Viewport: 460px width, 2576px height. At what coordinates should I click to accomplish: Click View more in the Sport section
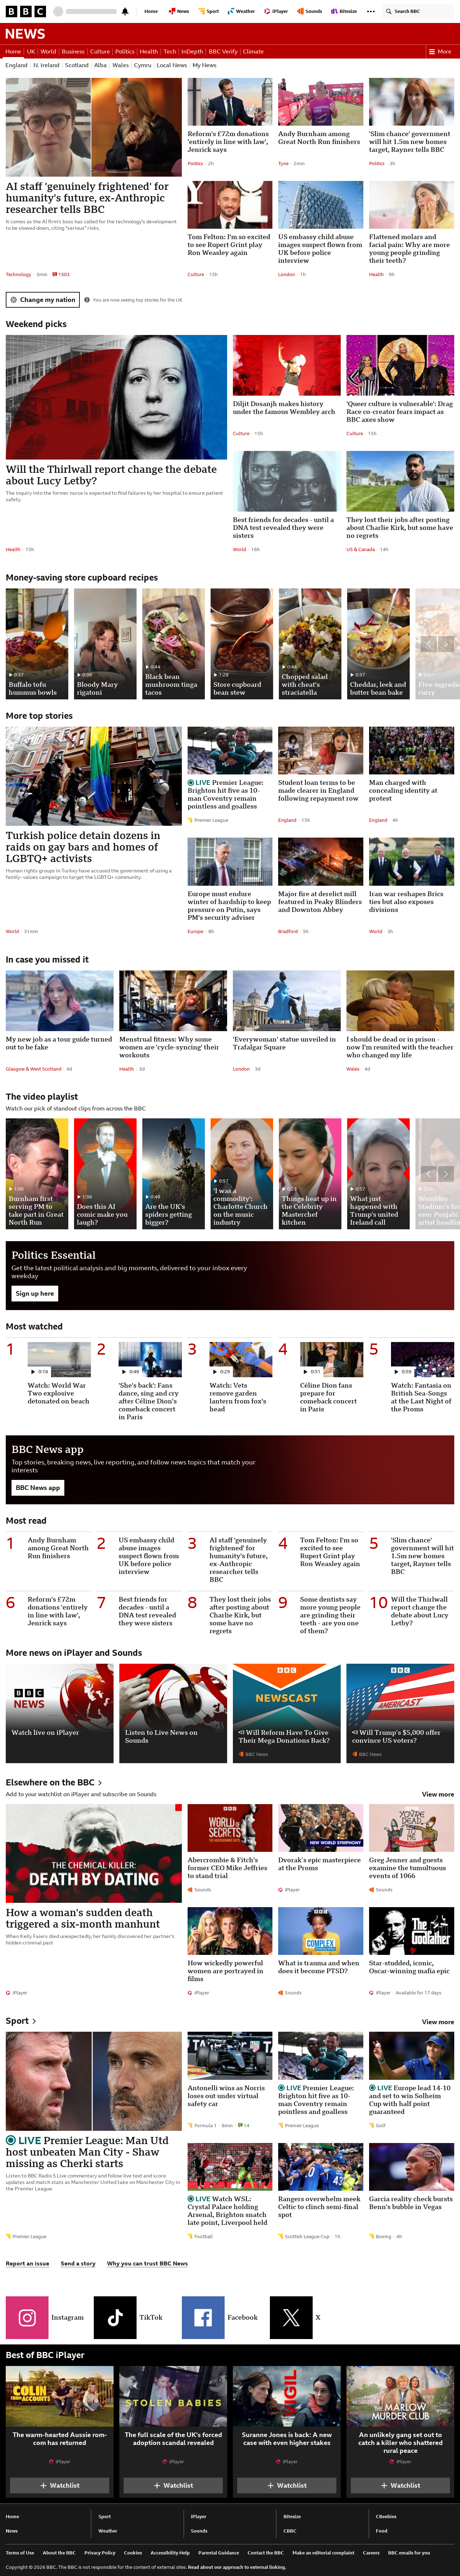438,2022
